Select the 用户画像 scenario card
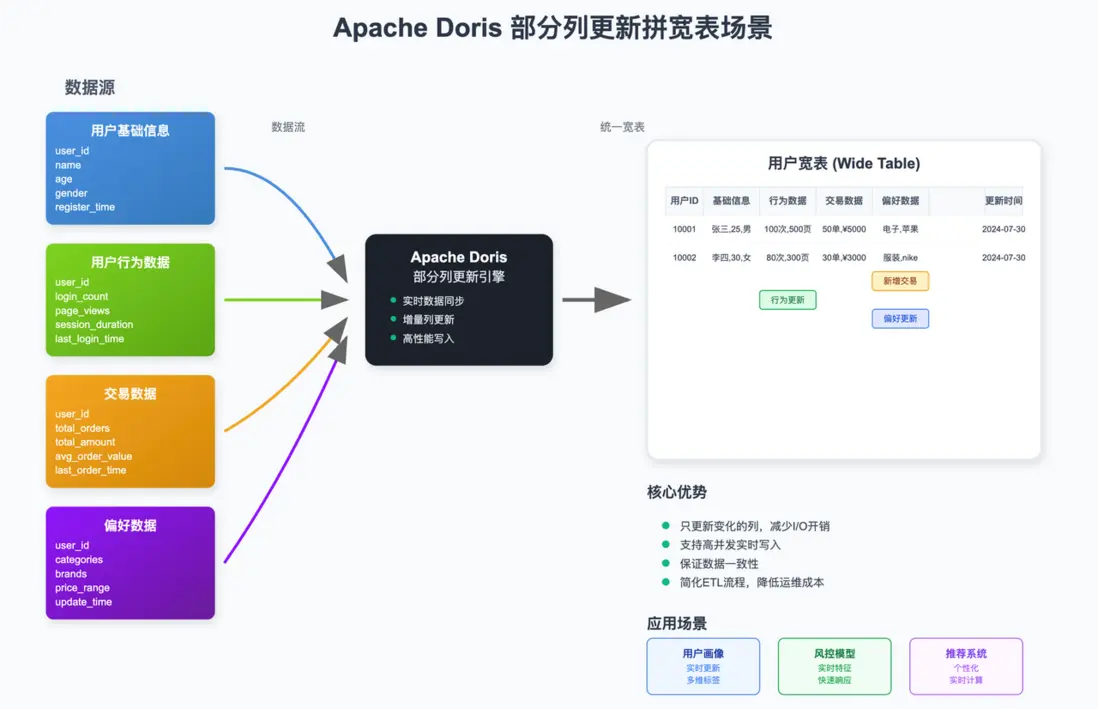 point(703,666)
